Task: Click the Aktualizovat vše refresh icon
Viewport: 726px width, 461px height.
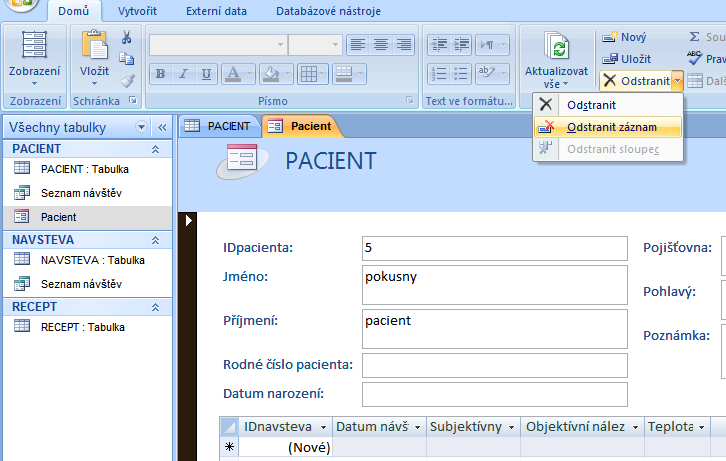Action: click(x=557, y=47)
